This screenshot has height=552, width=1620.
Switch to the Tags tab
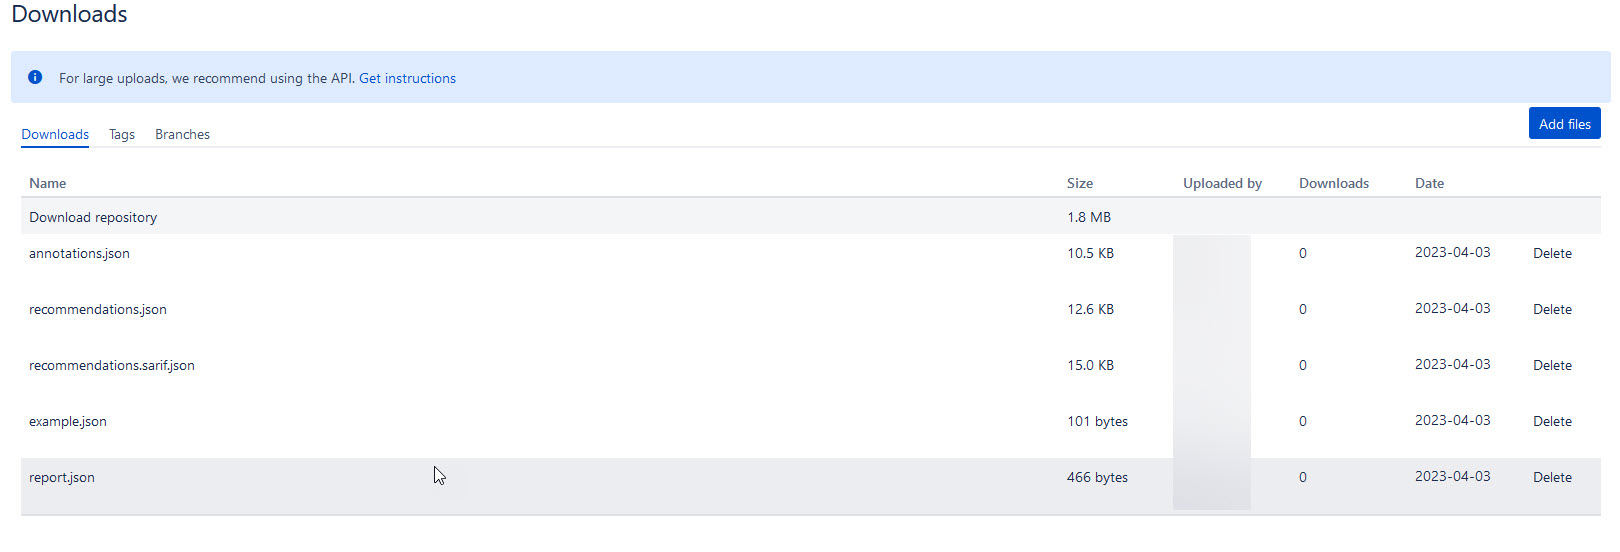122,134
